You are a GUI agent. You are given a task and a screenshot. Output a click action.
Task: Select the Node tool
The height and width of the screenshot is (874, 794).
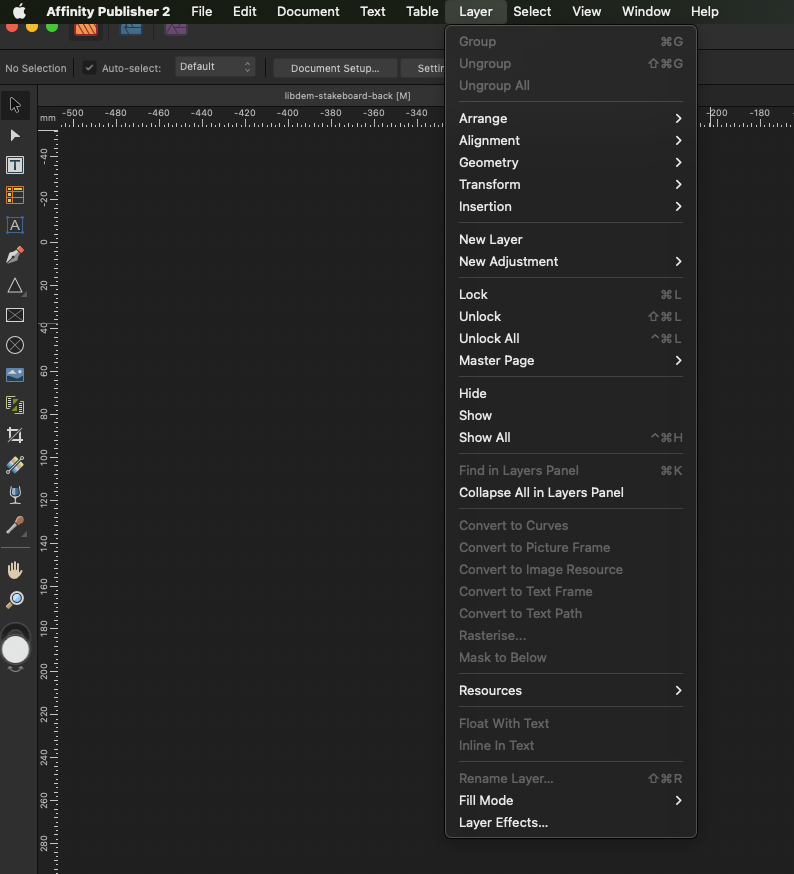click(15, 135)
